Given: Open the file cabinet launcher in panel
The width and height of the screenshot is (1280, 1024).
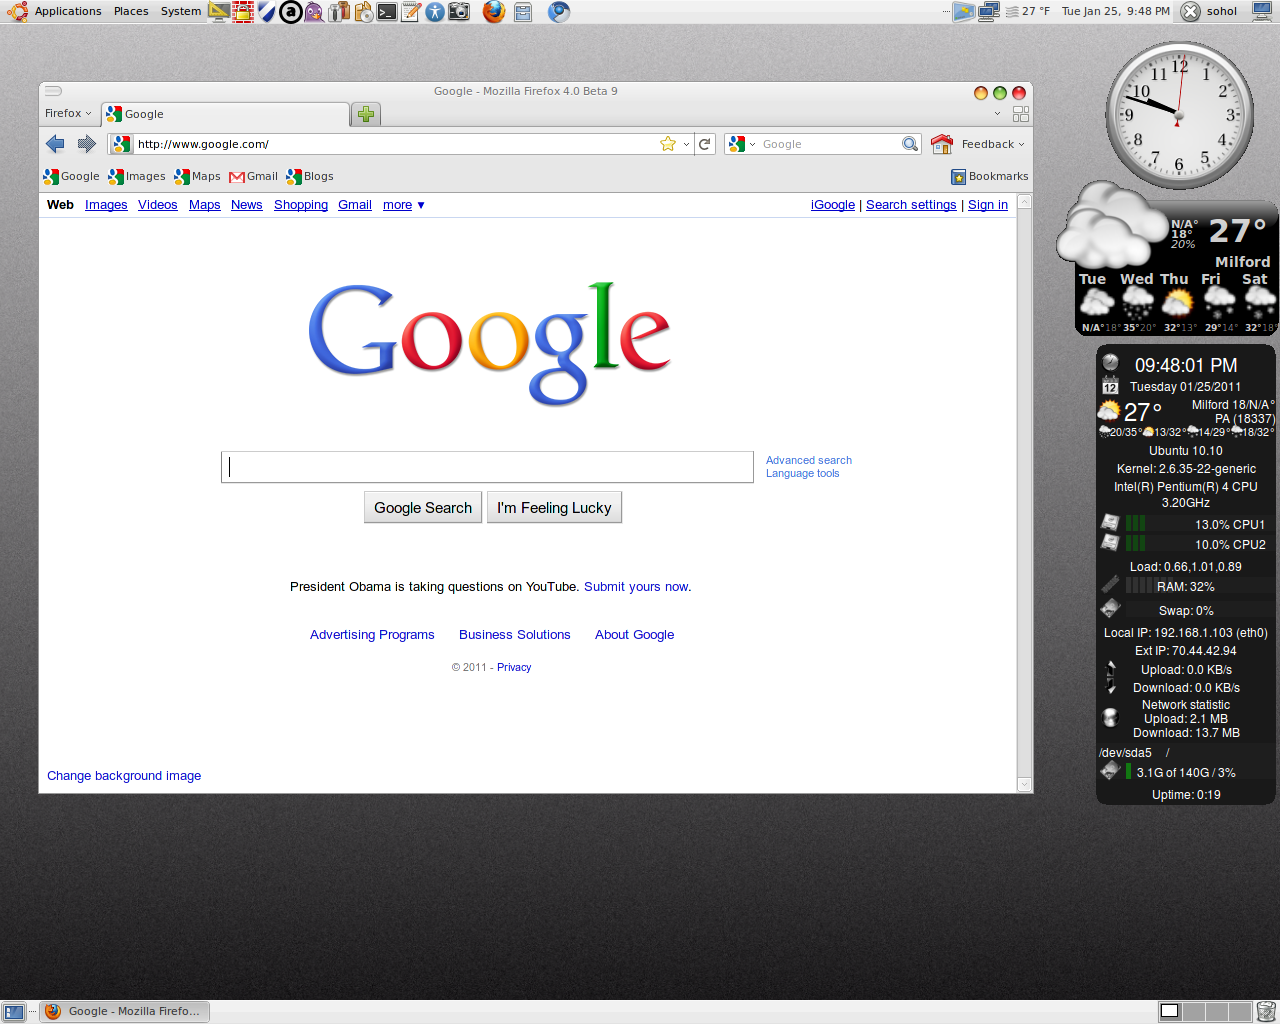Looking at the screenshot, I should [523, 12].
